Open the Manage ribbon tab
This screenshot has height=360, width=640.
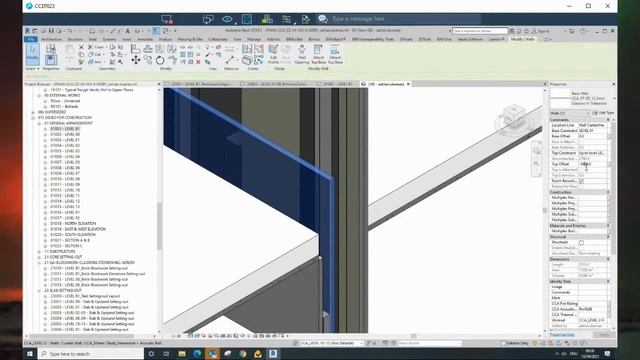click(253, 39)
